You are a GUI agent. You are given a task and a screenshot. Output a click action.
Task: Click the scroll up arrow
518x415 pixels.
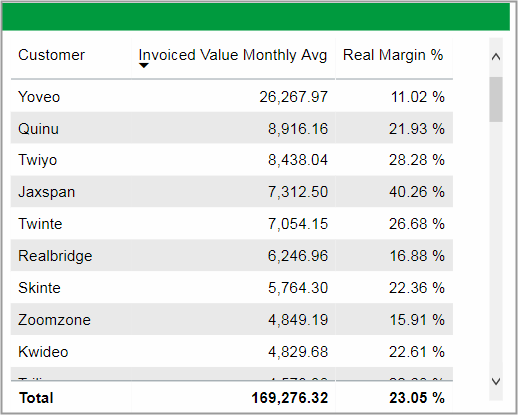pyautogui.click(x=496, y=57)
